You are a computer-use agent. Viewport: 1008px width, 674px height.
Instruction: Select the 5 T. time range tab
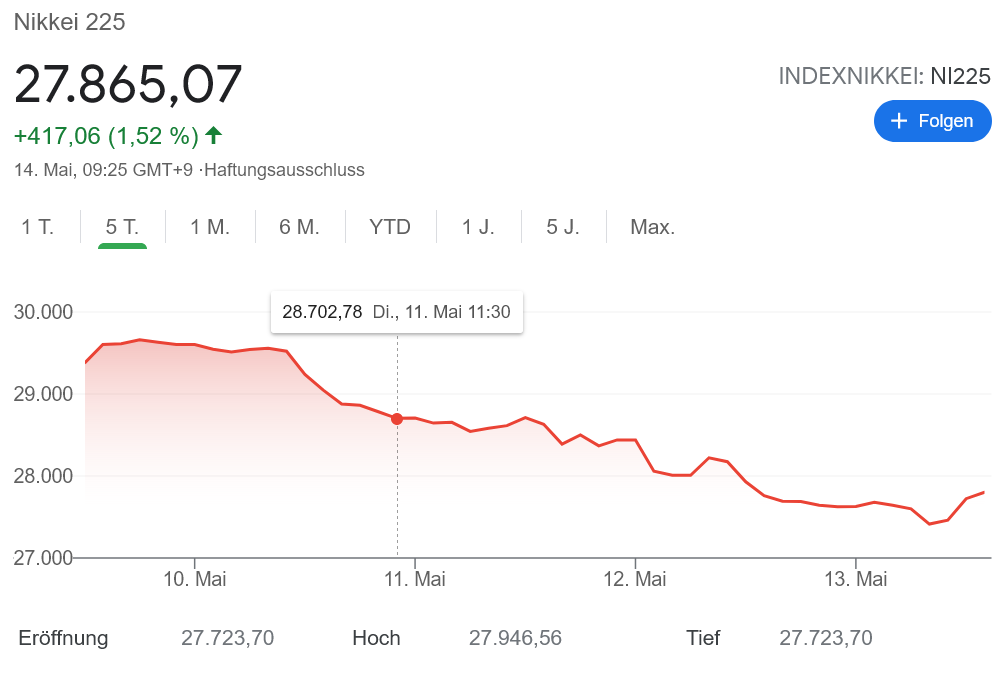point(122,227)
